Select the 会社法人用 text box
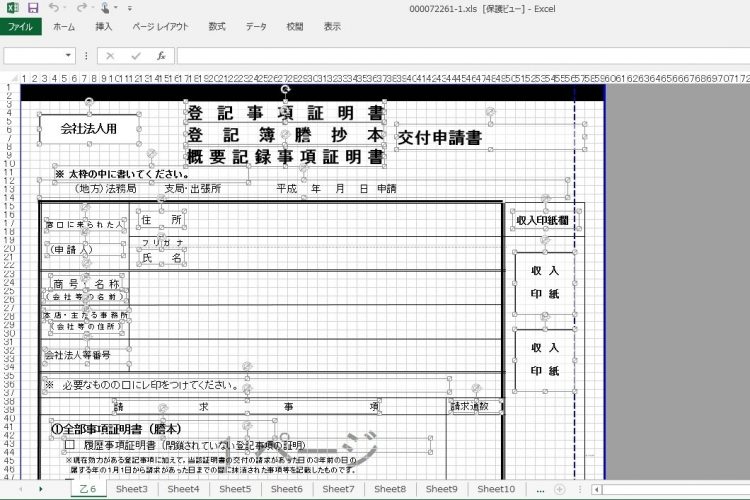This screenshot has height=500, width=750. coord(89,128)
